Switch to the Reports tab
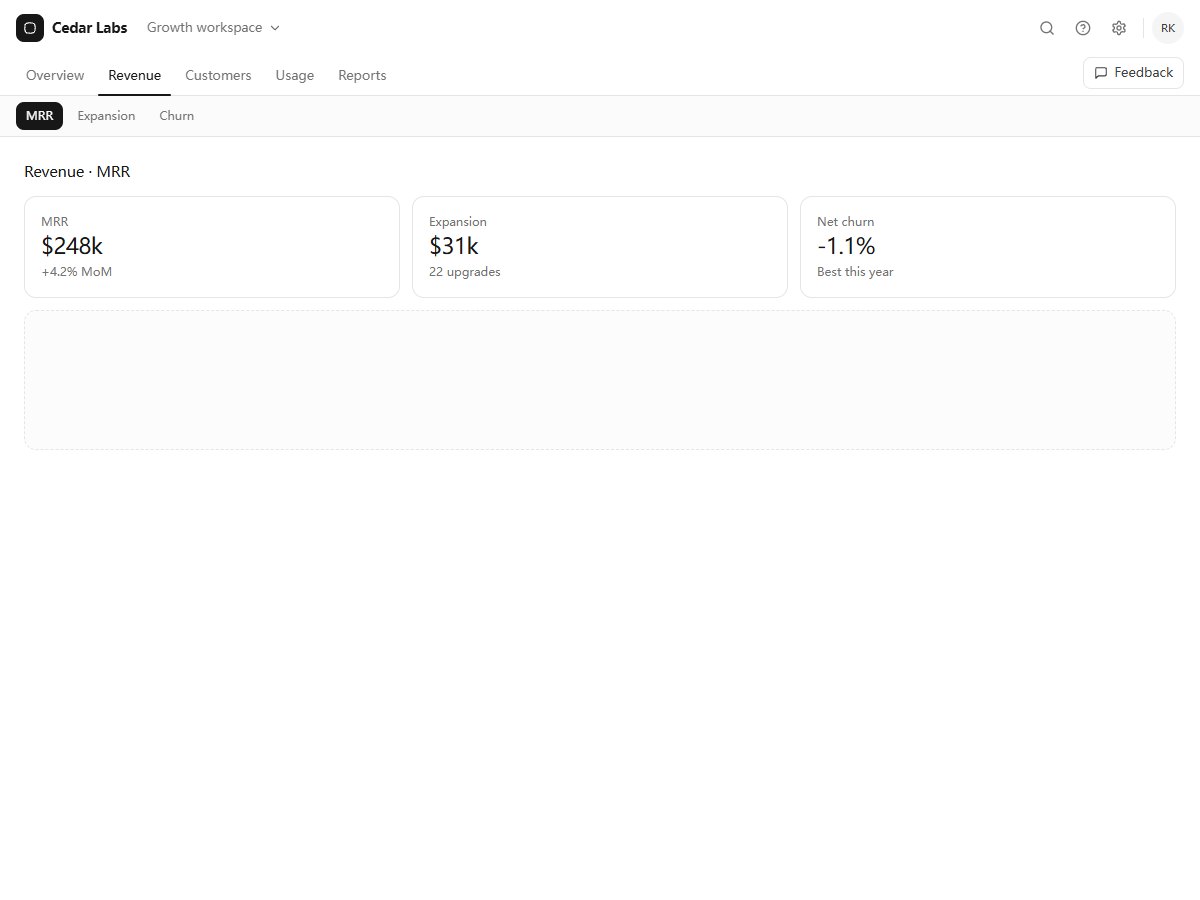This screenshot has height=900, width=1200. [x=362, y=75]
